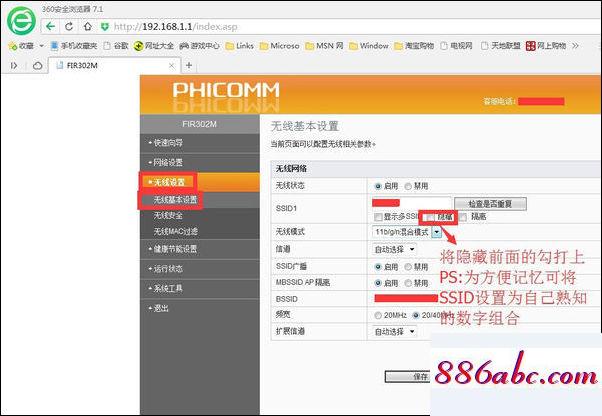Set 无线状态 to 禁用
The width and height of the screenshot is (602, 416).
click(408, 186)
